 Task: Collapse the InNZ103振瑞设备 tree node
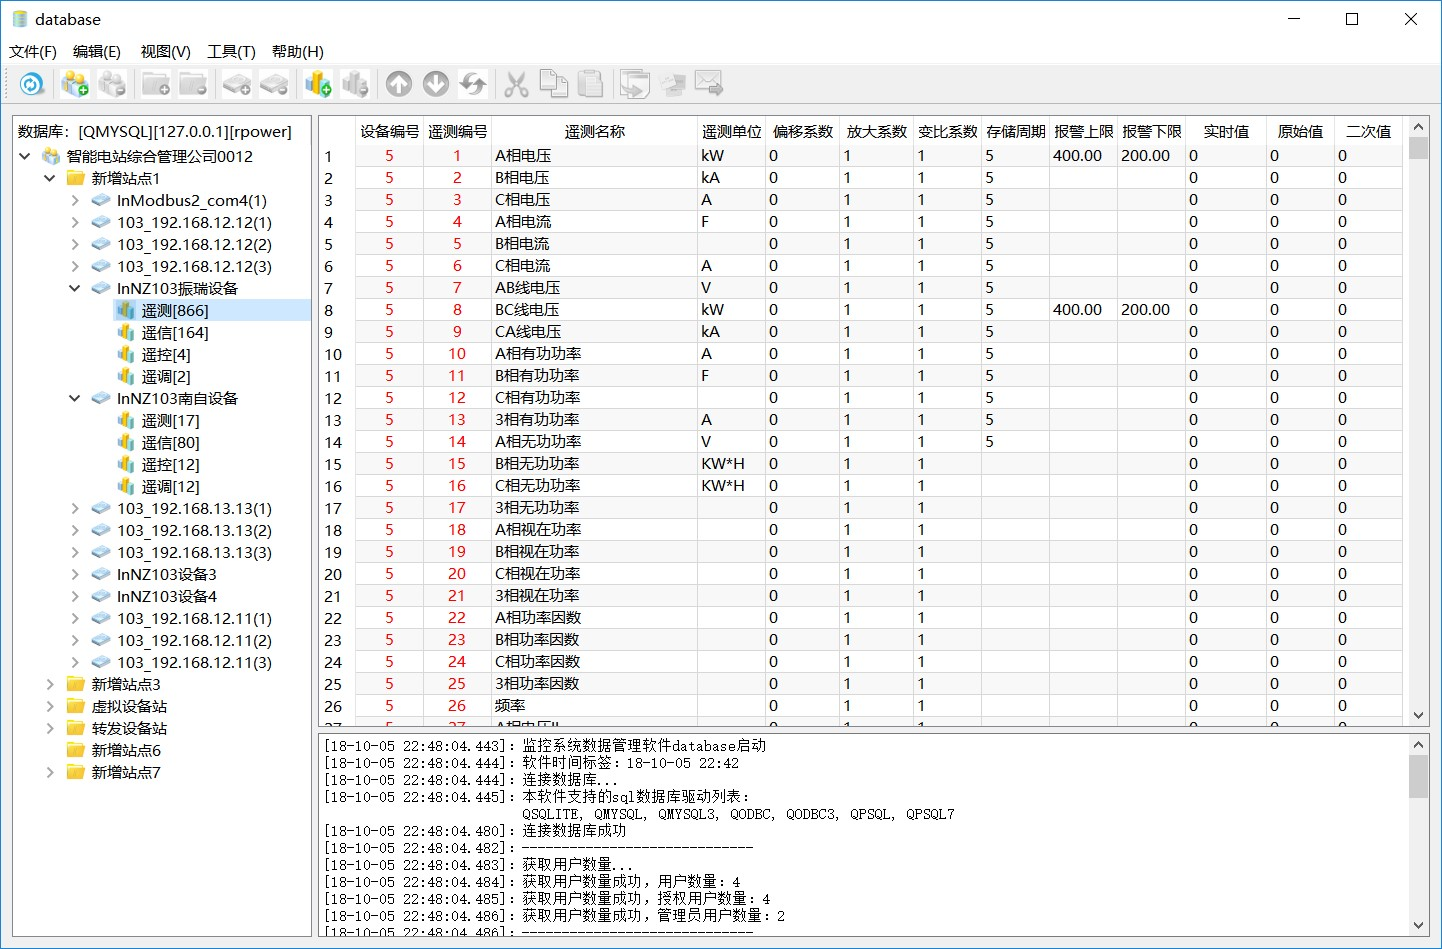pos(75,289)
